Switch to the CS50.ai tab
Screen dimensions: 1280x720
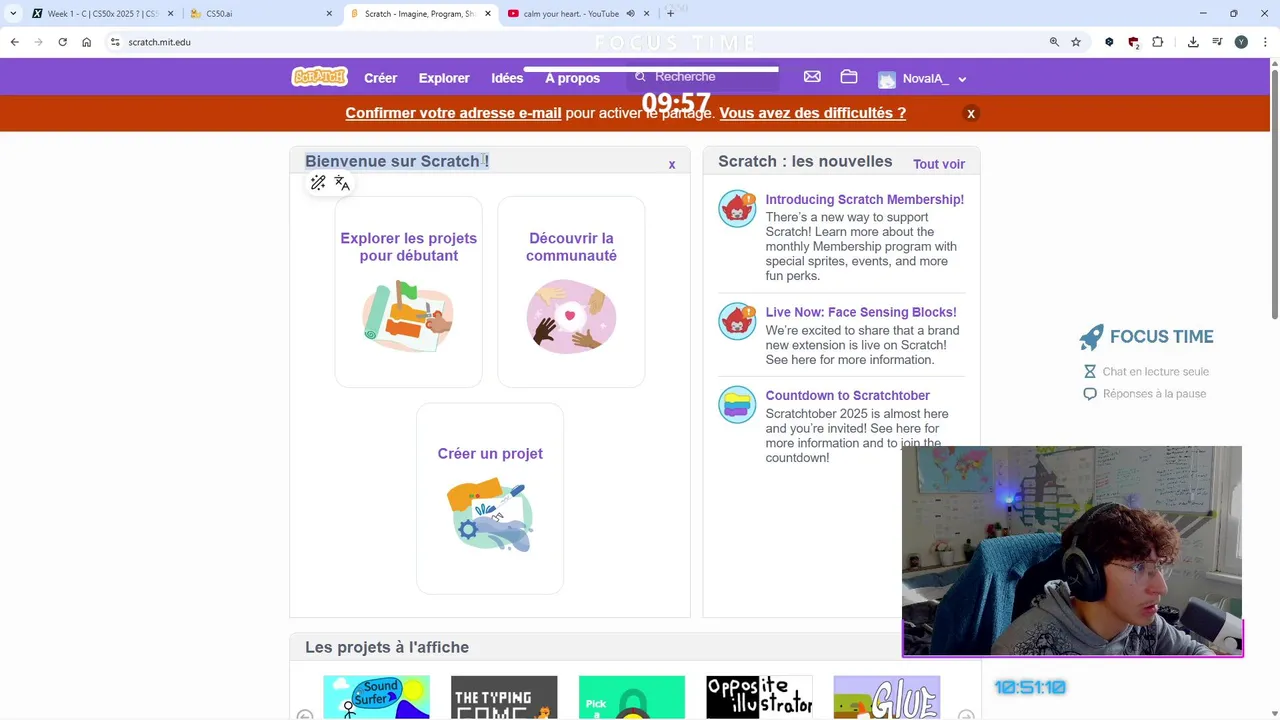click(260, 14)
